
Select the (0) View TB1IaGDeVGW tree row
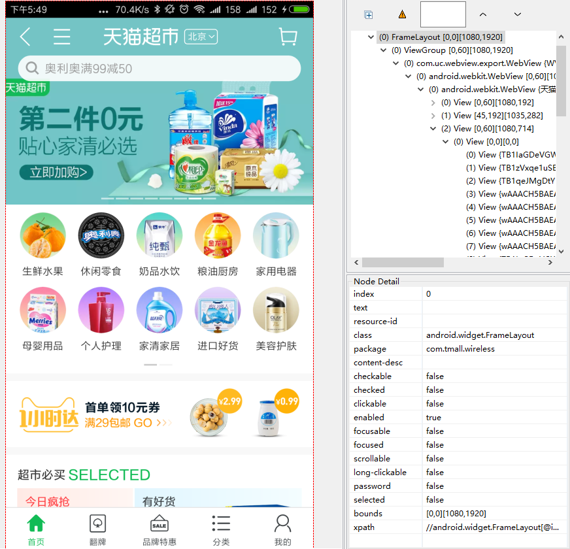(x=511, y=155)
